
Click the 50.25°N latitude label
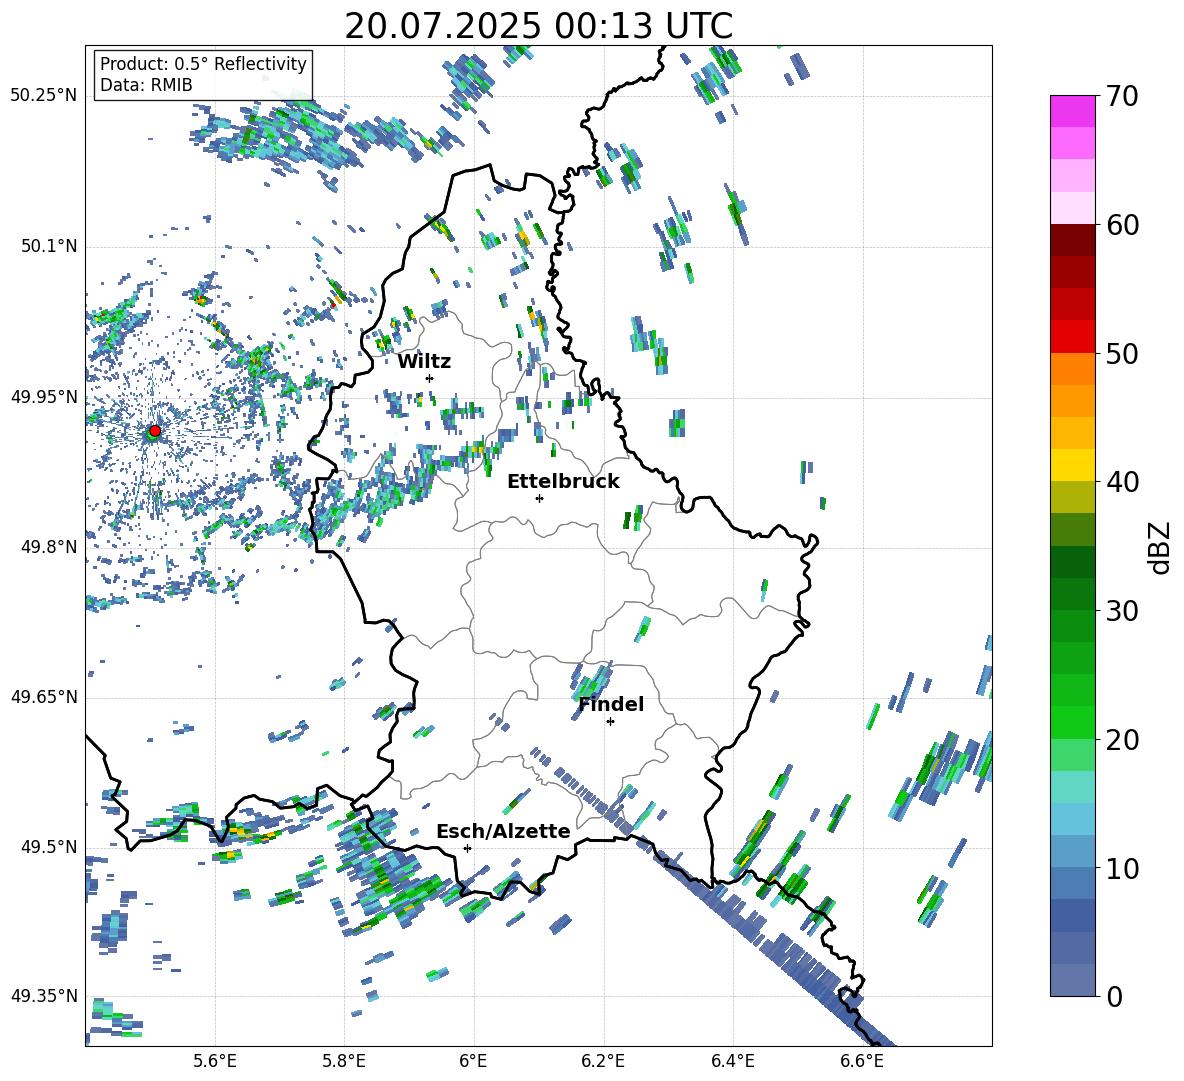point(44,96)
